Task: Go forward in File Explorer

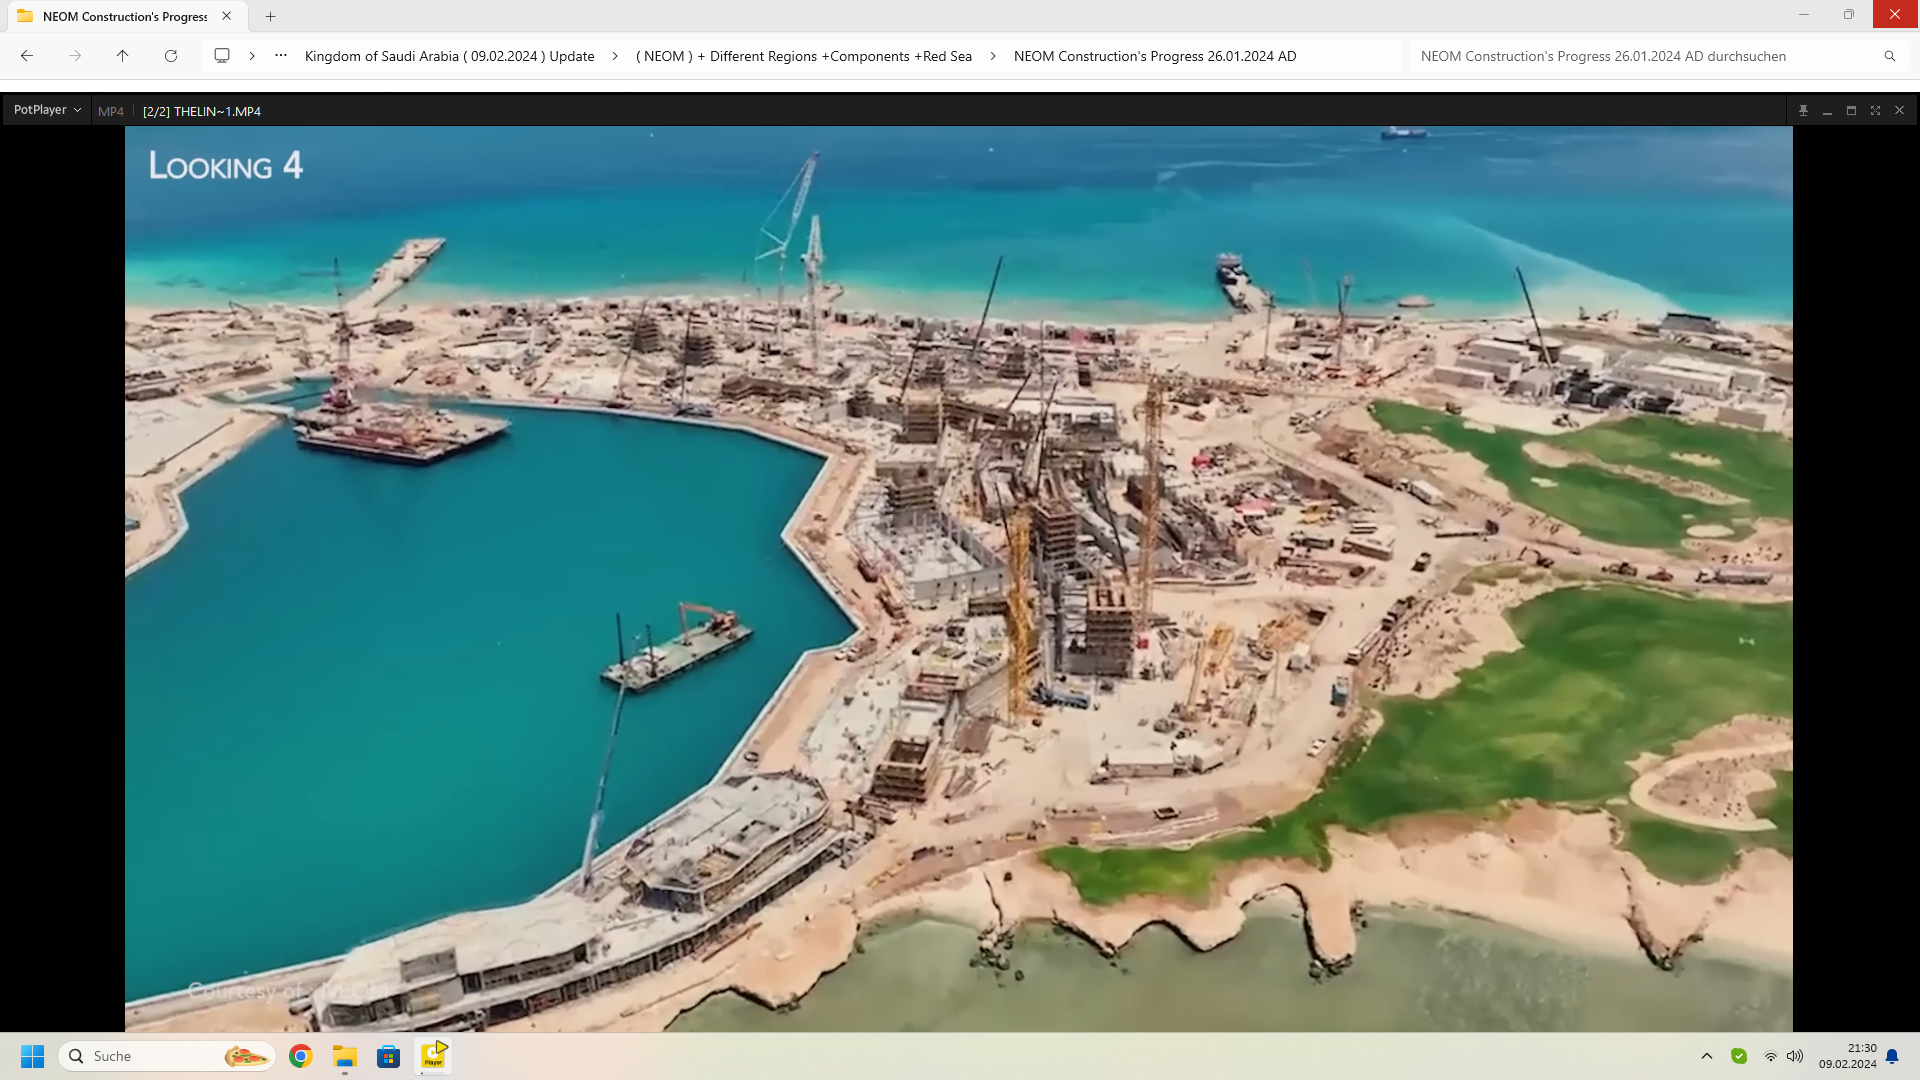Action: pyautogui.click(x=75, y=56)
